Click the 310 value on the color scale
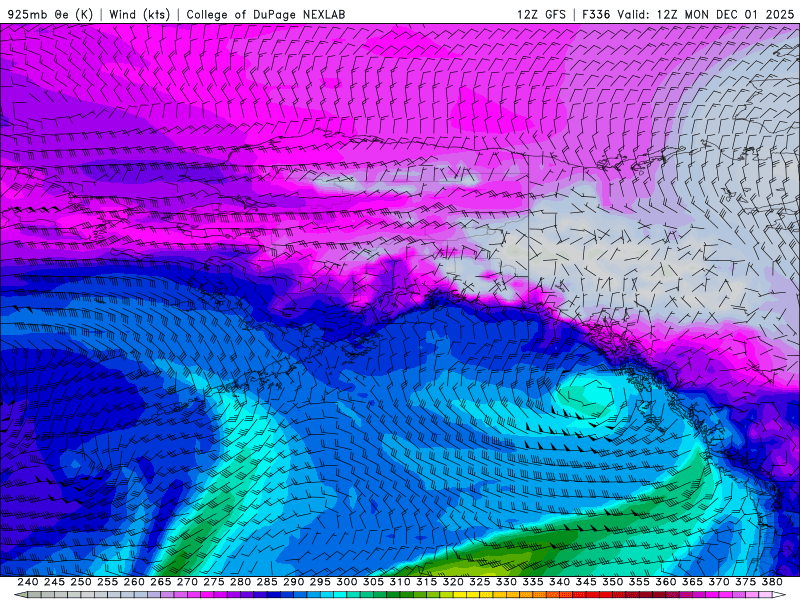The width and height of the screenshot is (800, 600). click(399, 582)
